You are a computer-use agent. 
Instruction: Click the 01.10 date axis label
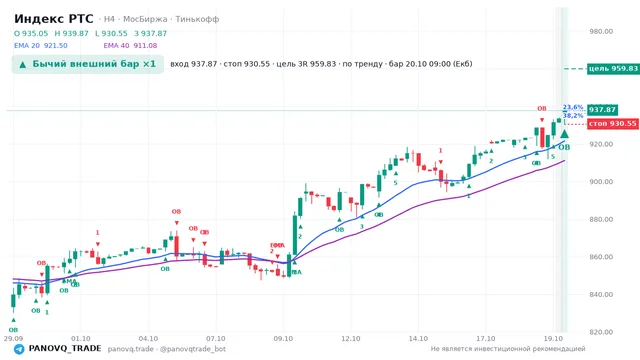pyautogui.click(x=81, y=339)
